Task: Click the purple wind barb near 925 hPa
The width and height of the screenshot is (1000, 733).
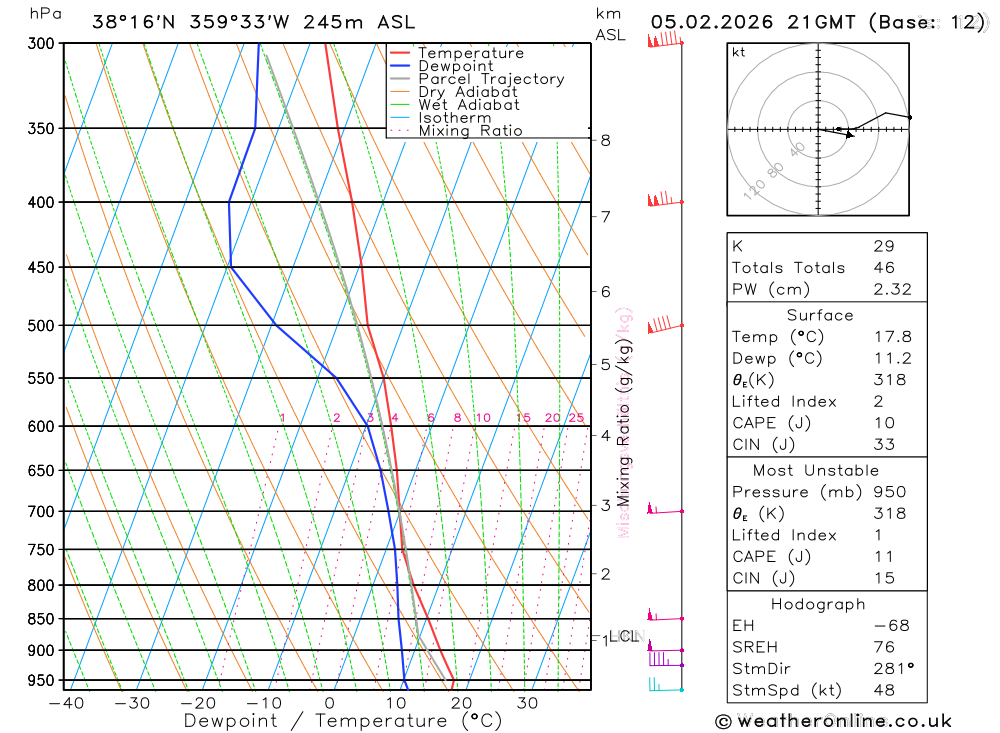Action: click(665, 660)
